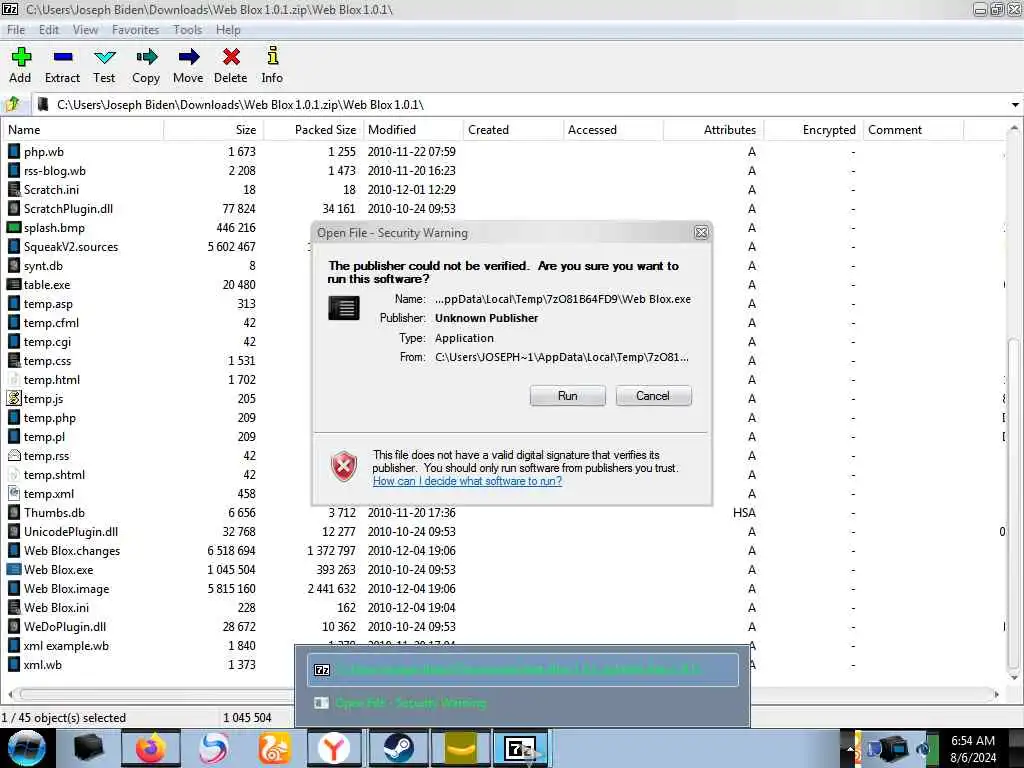Open the View menu
1024x768 pixels.
click(85, 30)
